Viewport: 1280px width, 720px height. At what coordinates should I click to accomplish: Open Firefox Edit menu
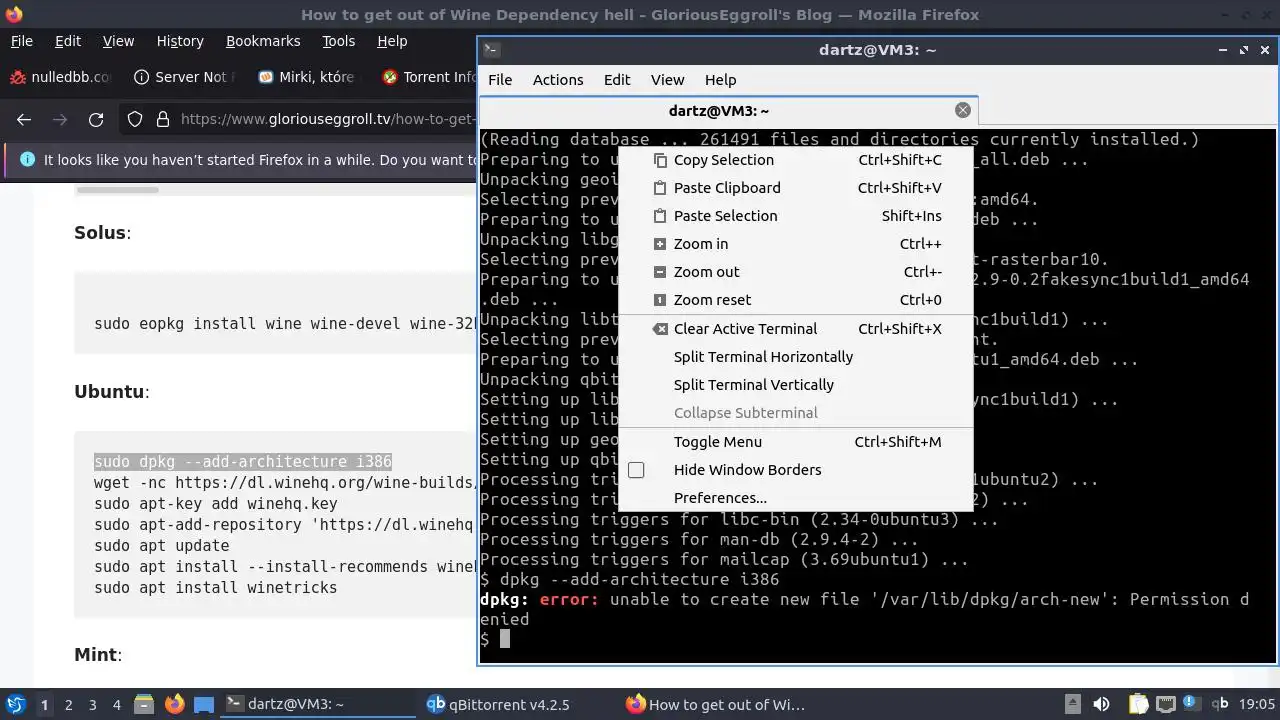coord(68,41)
